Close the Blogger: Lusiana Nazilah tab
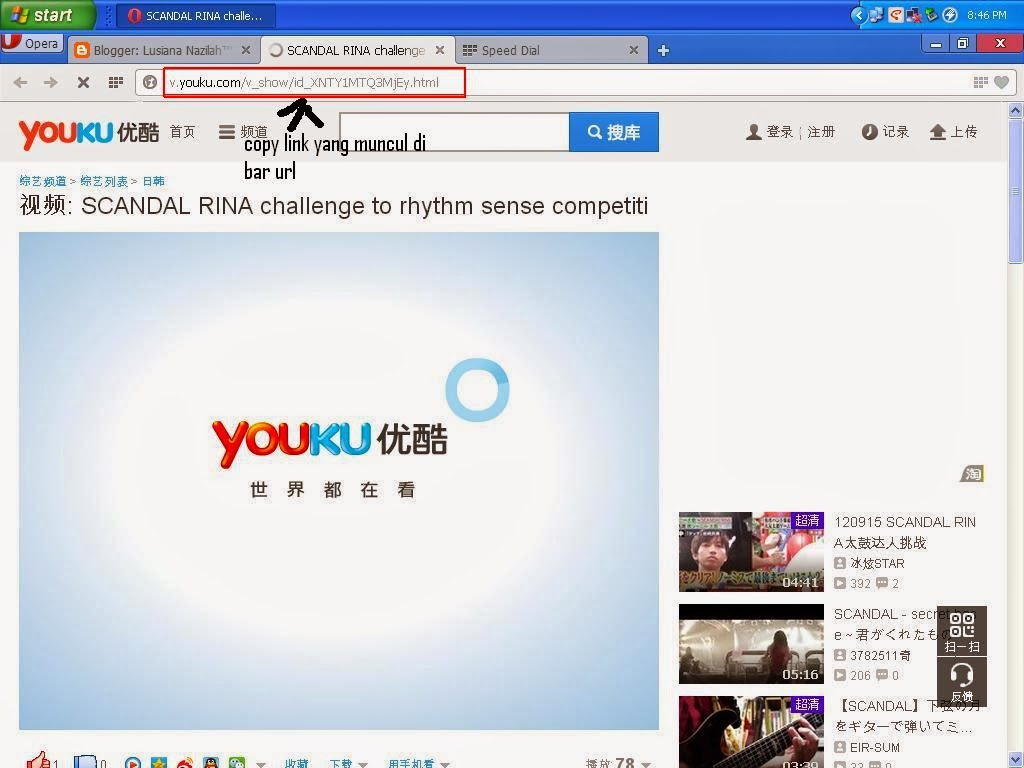The image size is (1024, 768). pos(246,50)
